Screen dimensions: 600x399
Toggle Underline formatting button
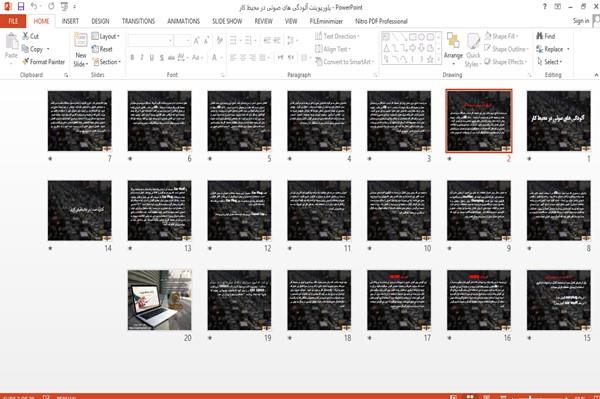[152, 57]
